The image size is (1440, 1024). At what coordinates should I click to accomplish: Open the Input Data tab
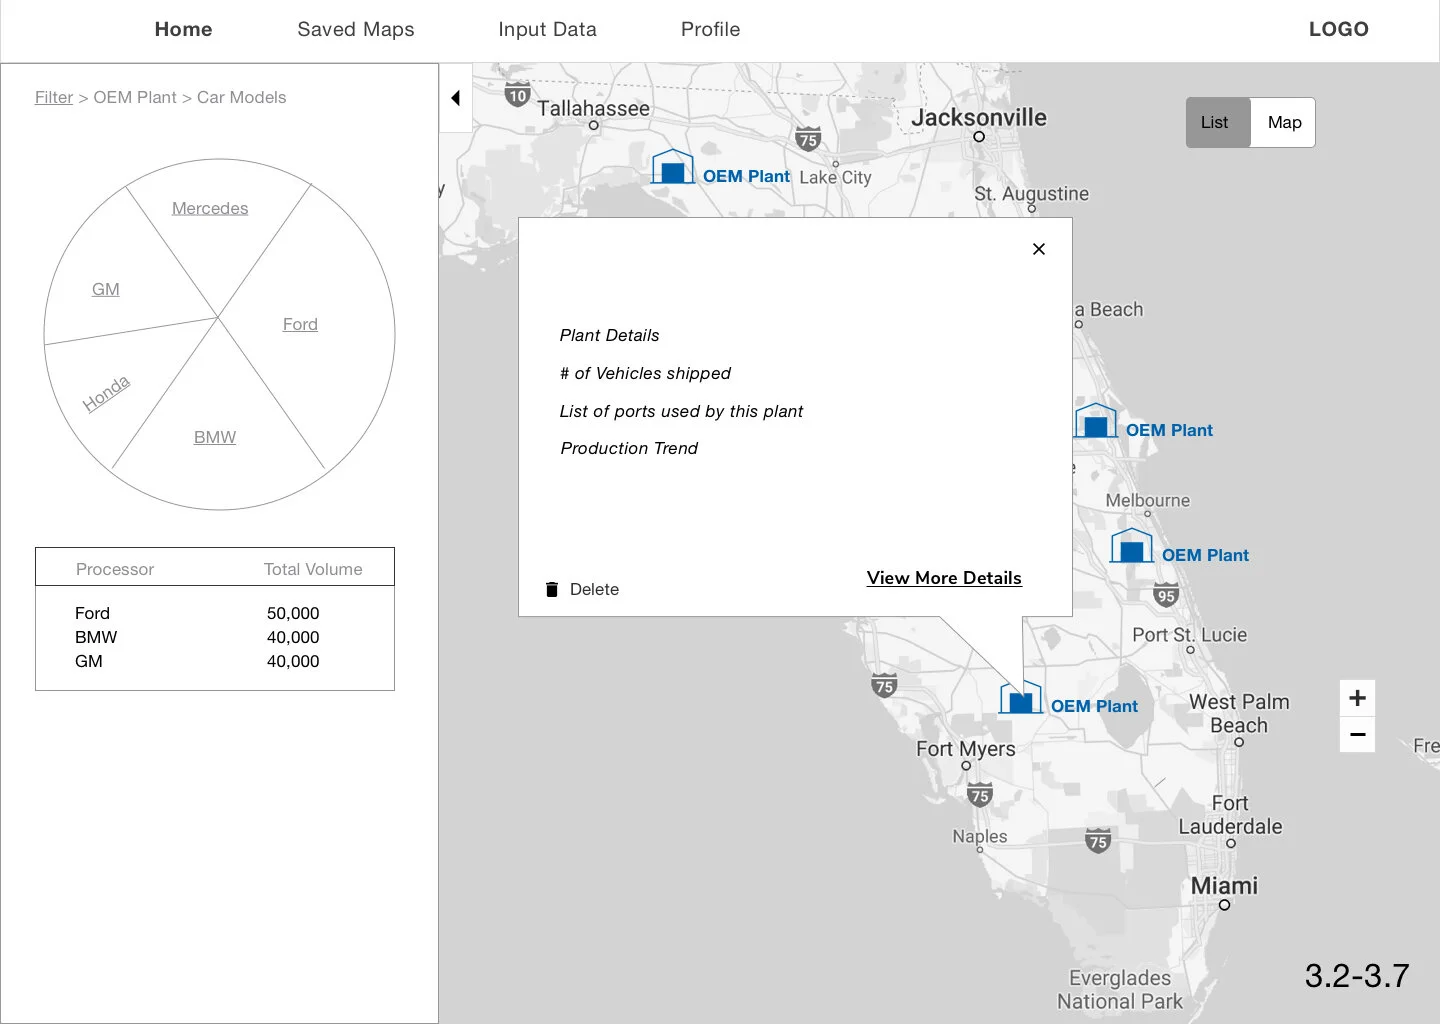[547, 29]
